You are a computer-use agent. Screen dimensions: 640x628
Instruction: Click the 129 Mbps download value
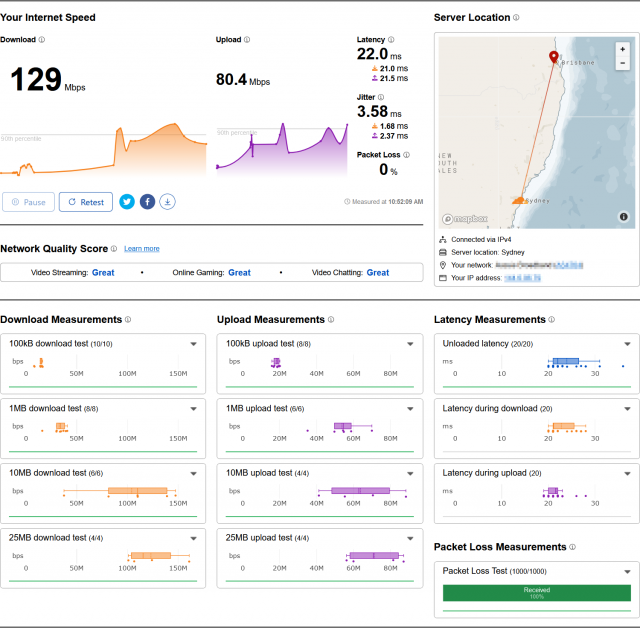pyautogui.click(x=48, y=80)
